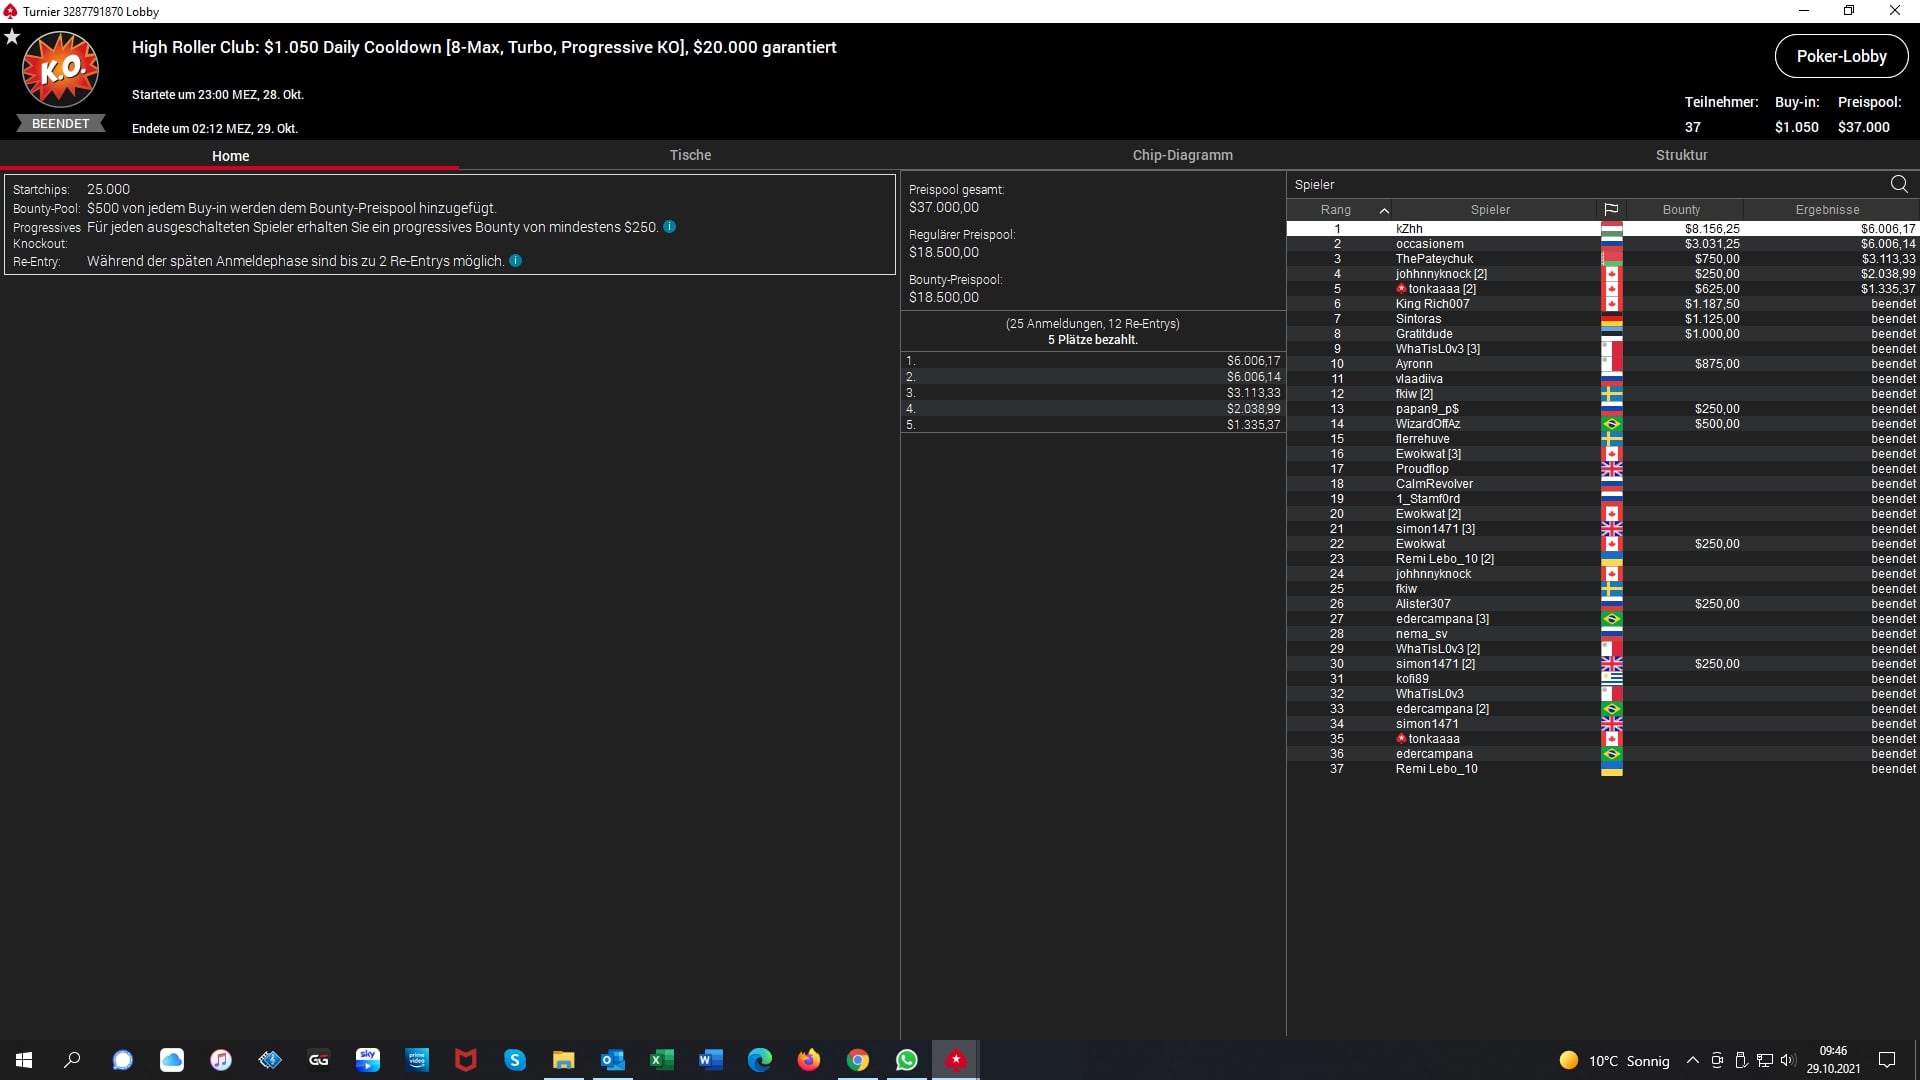Screen dimensions: 1920x1080
Task: Sort the list by the Ergebnisse column
Action: pos(1827,210)
